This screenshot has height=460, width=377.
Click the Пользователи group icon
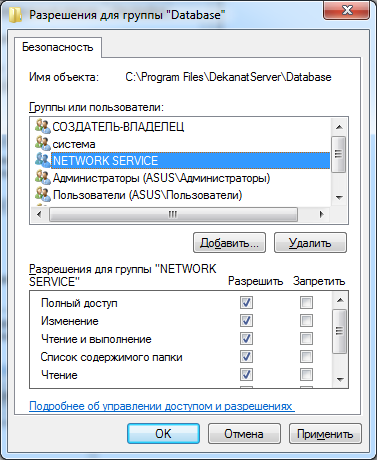click(x=43, y=195)
